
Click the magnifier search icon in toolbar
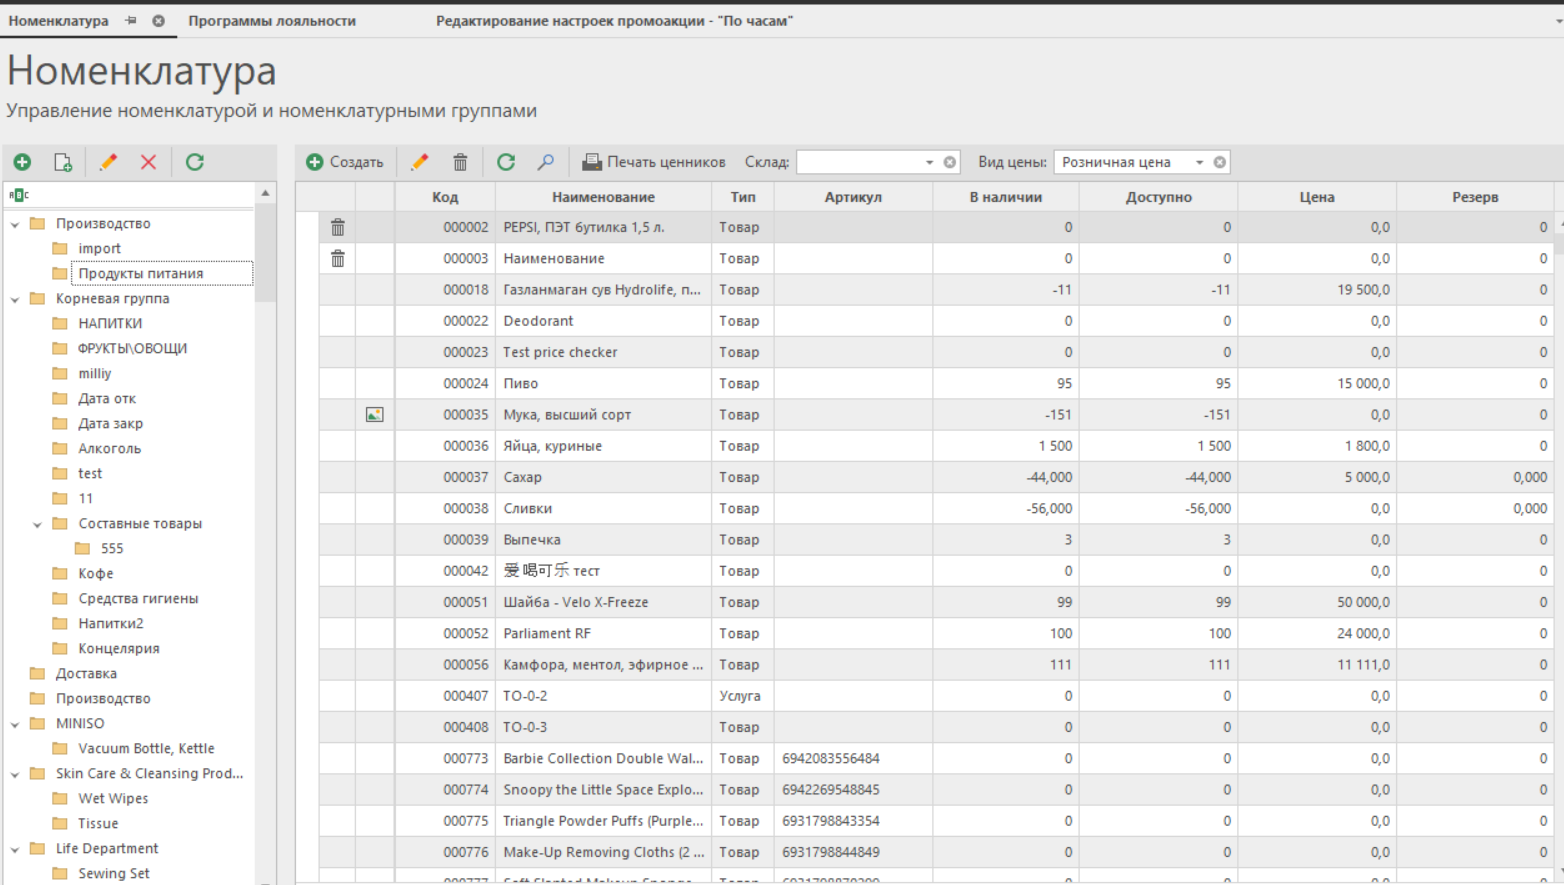pyautogui.click(x=546, y=162)
